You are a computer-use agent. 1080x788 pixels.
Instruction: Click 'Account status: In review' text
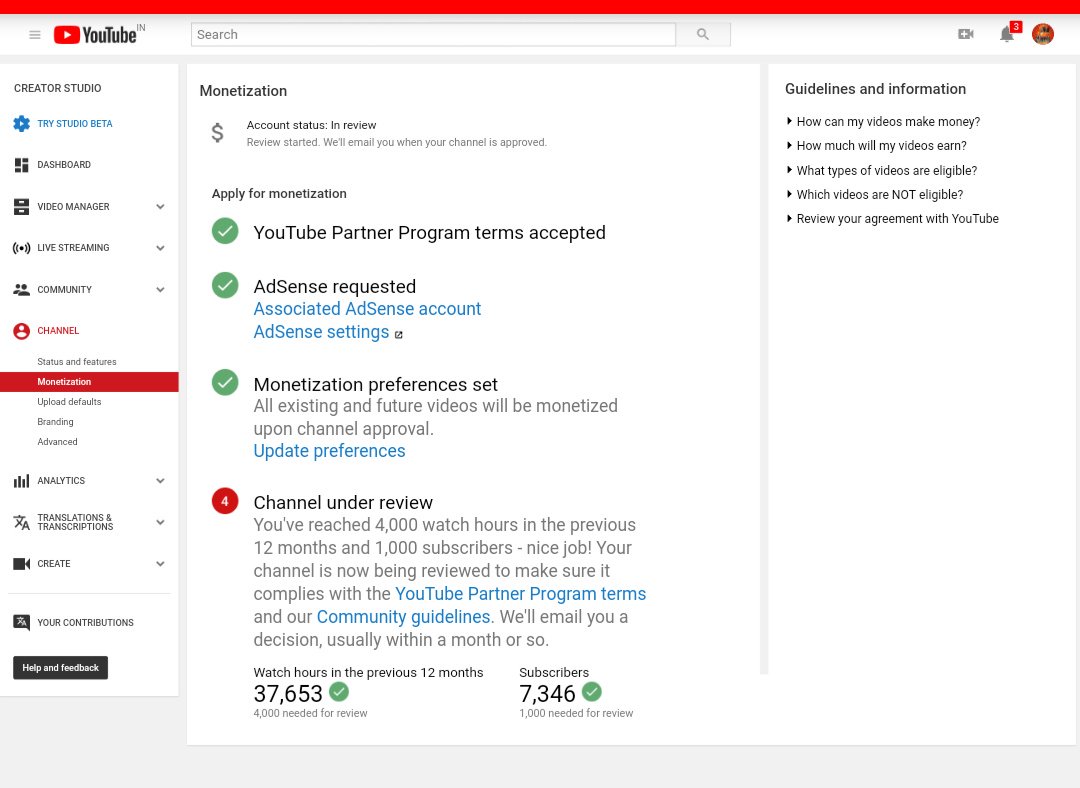311,125
